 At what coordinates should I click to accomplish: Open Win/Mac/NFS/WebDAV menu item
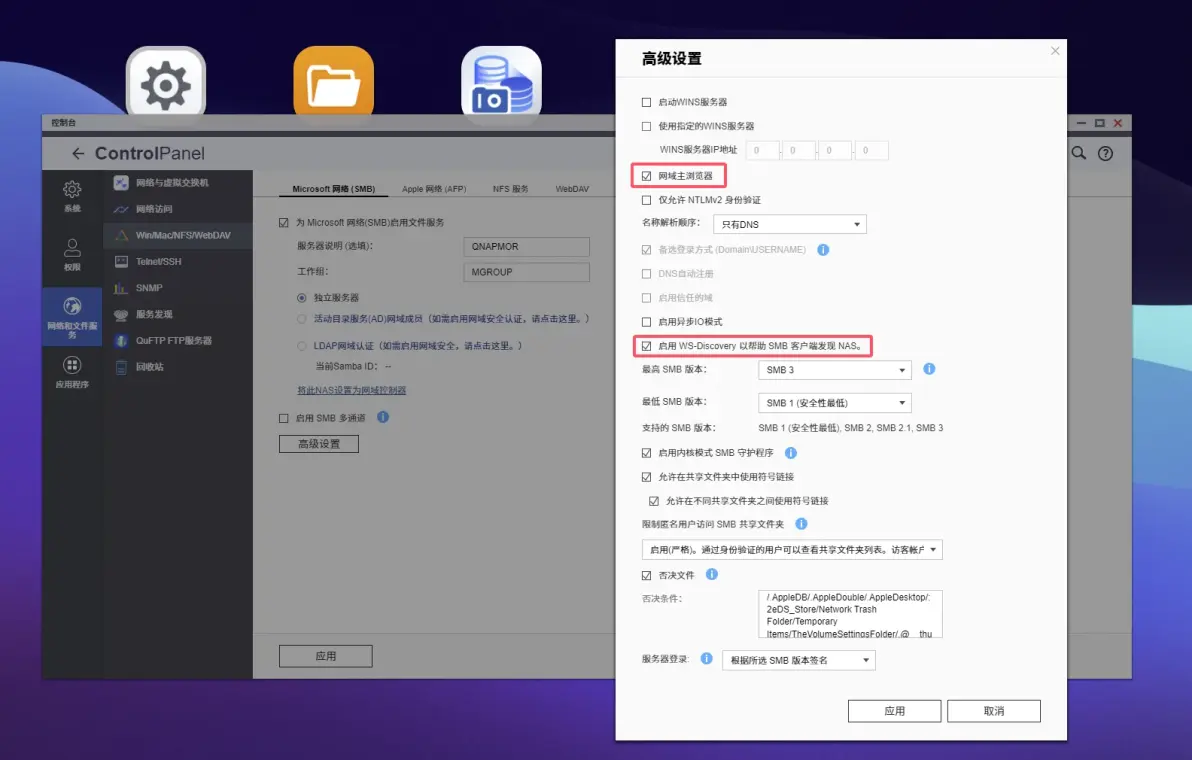coord(178,236)
